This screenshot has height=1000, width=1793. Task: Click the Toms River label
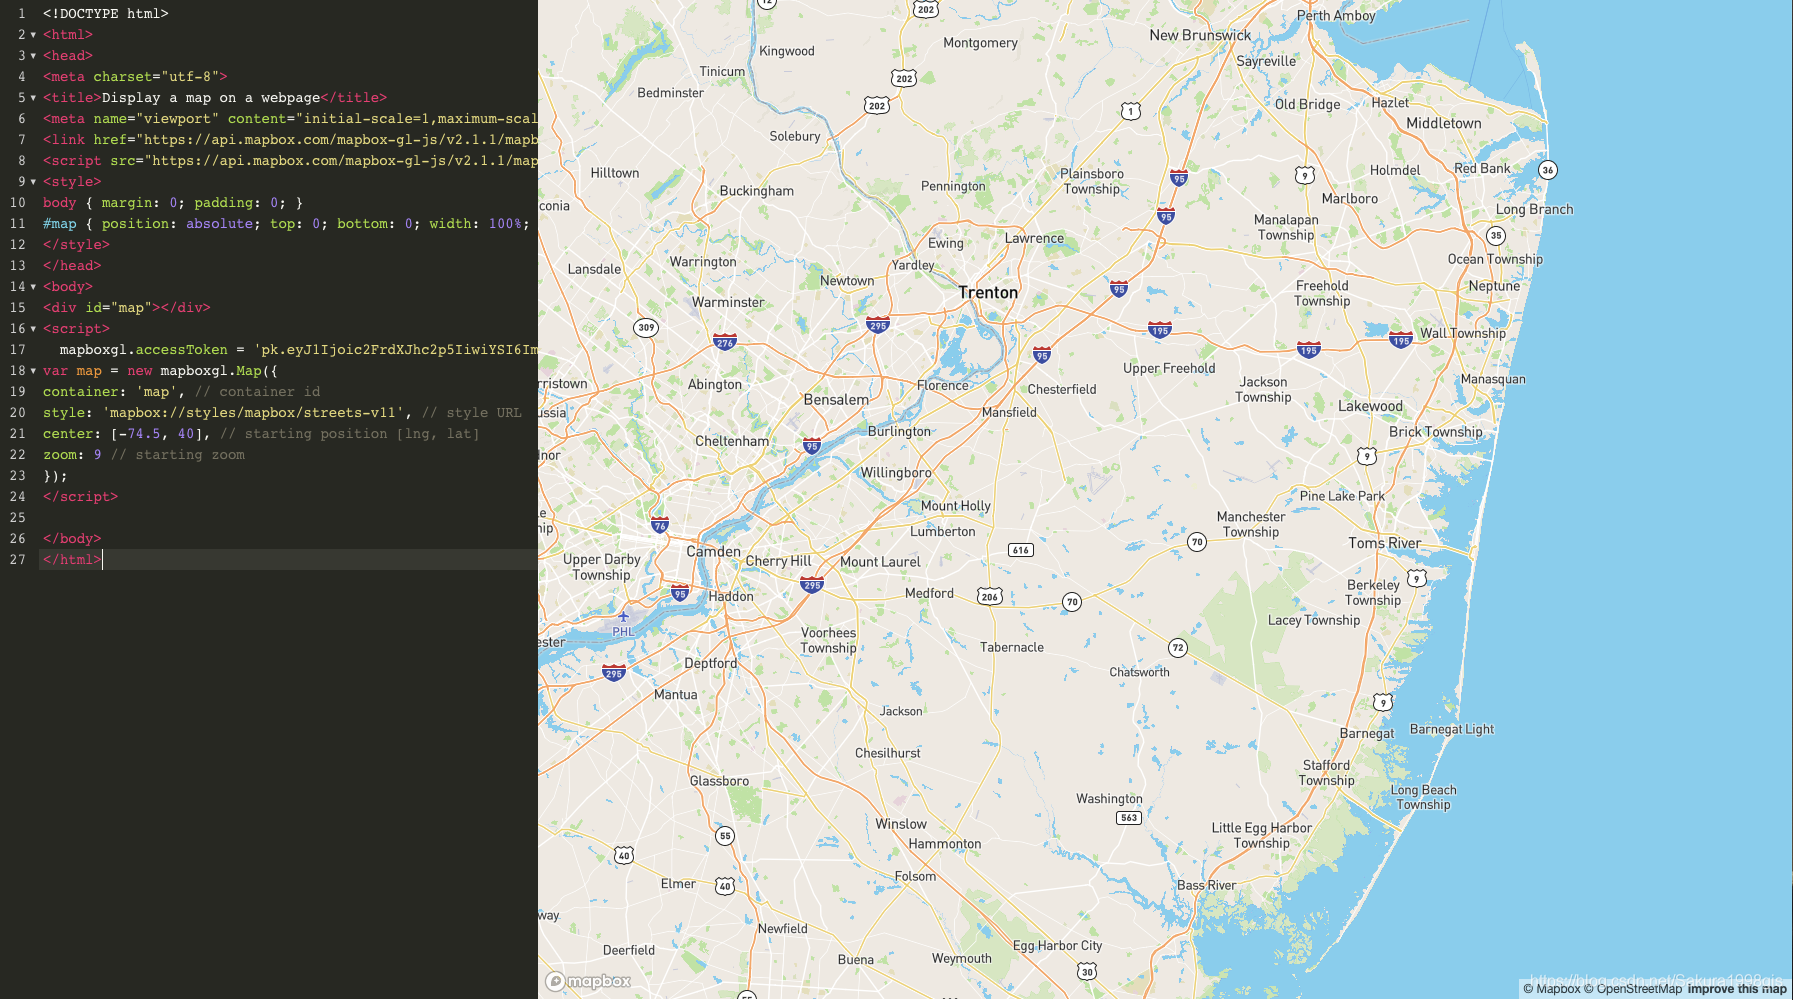pyautogui.click(x=1385, y=544)
